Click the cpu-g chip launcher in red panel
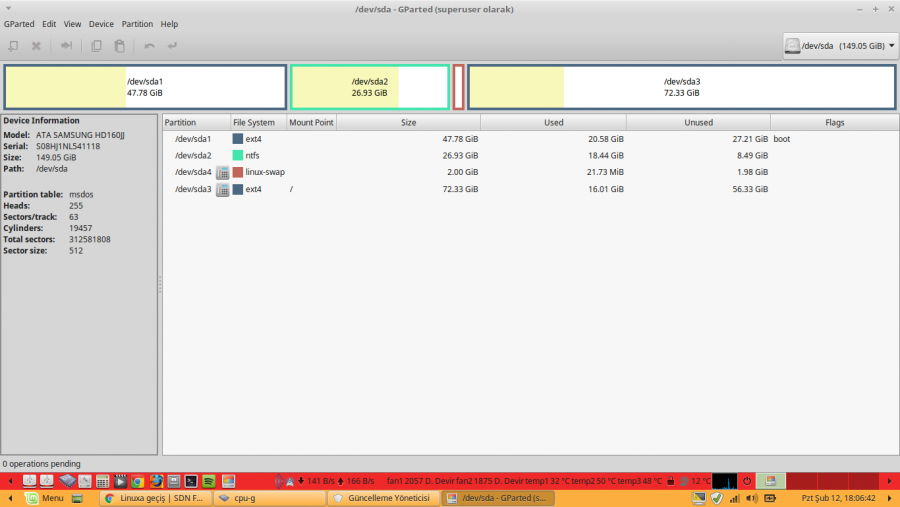The width and height of the screenshot is (900, 507). pos(67,481)
